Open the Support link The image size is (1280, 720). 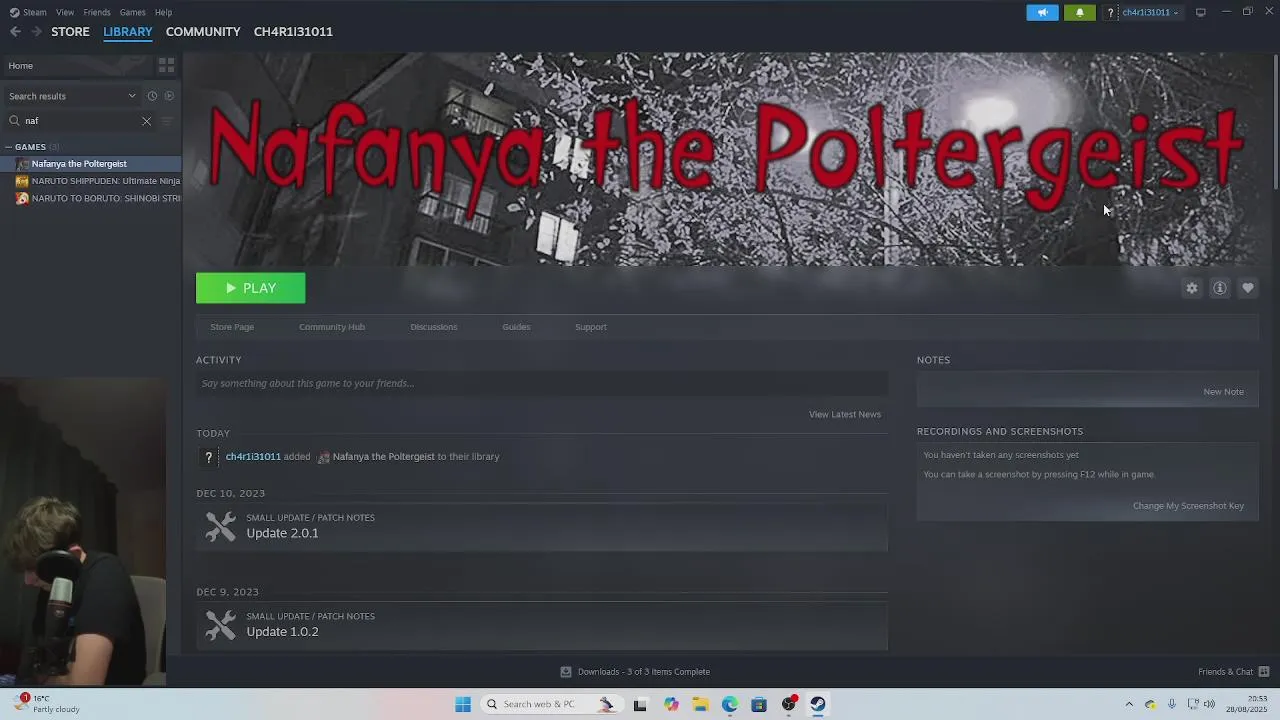pos(591,327)
